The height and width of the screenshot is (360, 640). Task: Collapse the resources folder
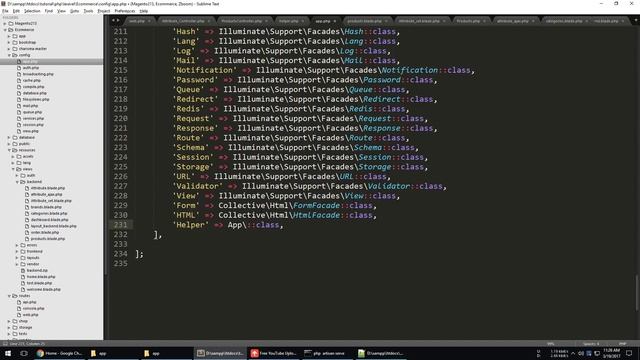[x=9, y=150]
